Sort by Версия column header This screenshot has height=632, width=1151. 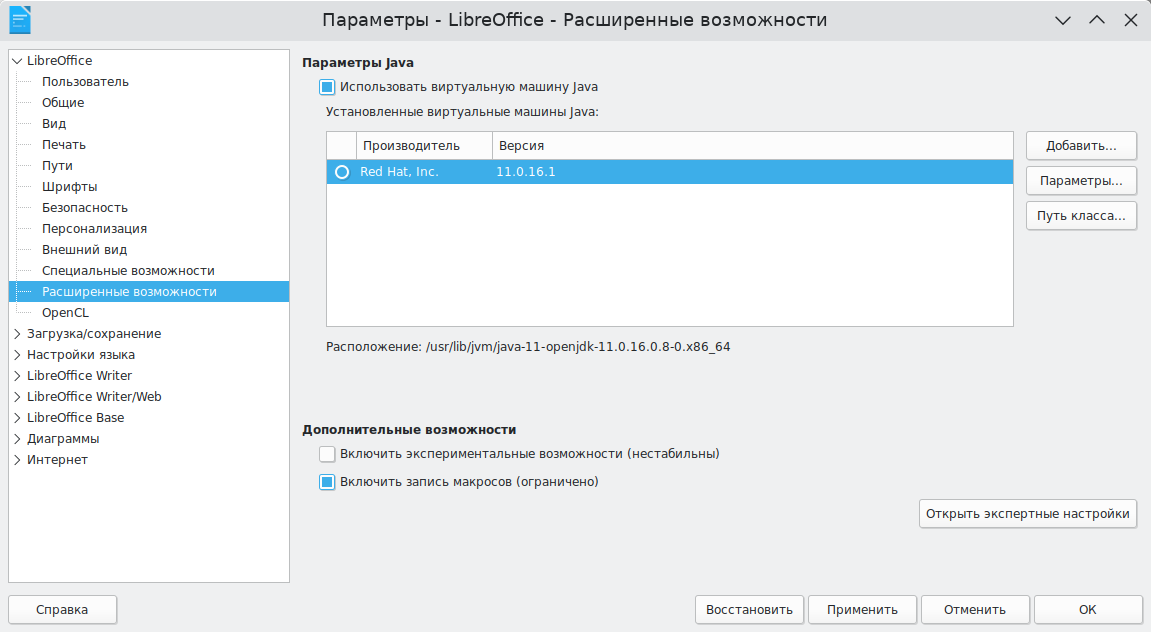(x=752, y=146)
